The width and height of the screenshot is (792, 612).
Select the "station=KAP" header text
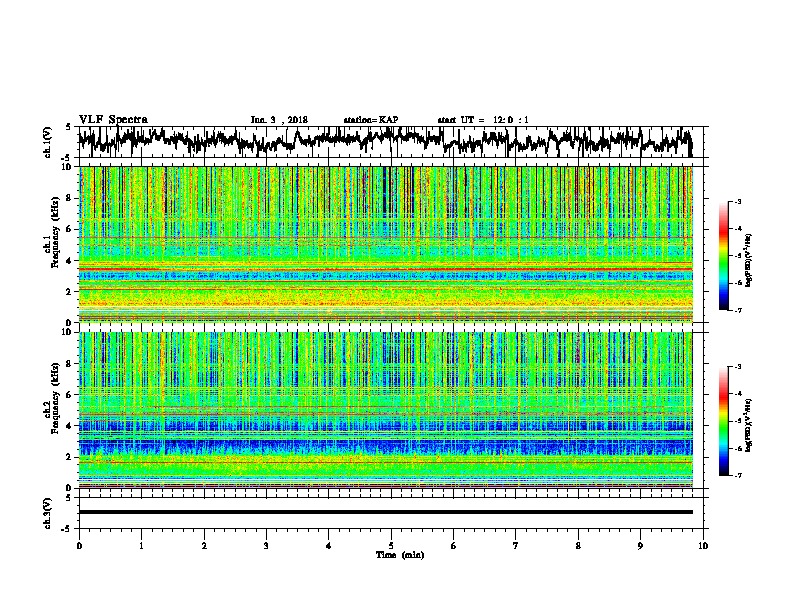[x=371, y=120]
